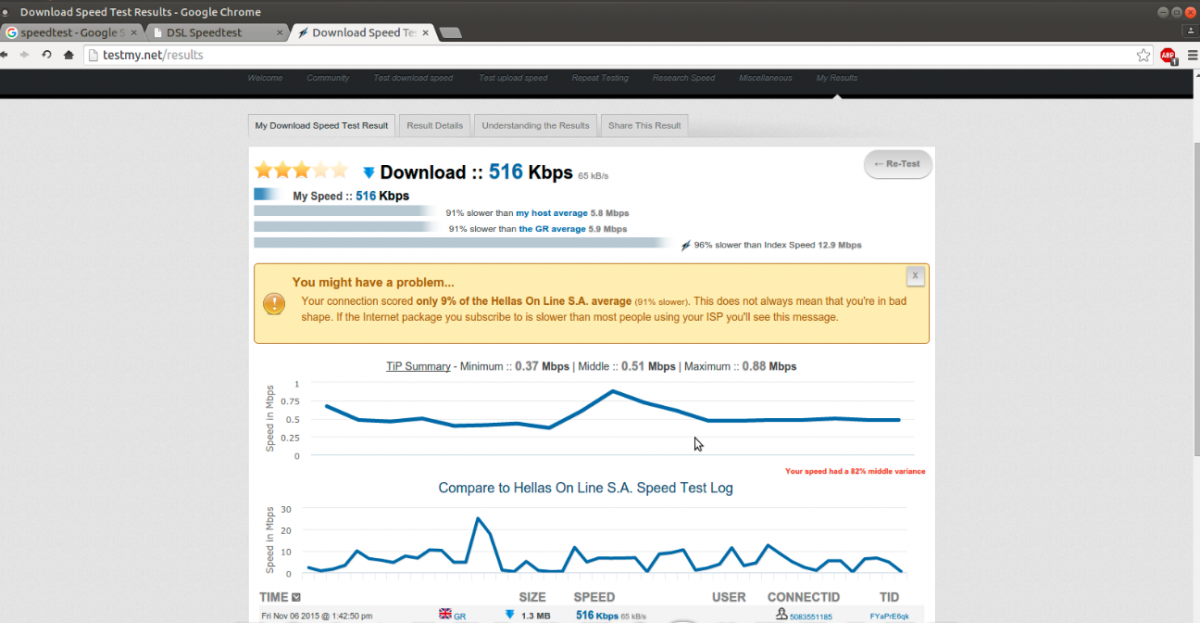Viewport: 1200px width, 623px height.
Task: Click the SPEED column header
Action: point(594,597)
